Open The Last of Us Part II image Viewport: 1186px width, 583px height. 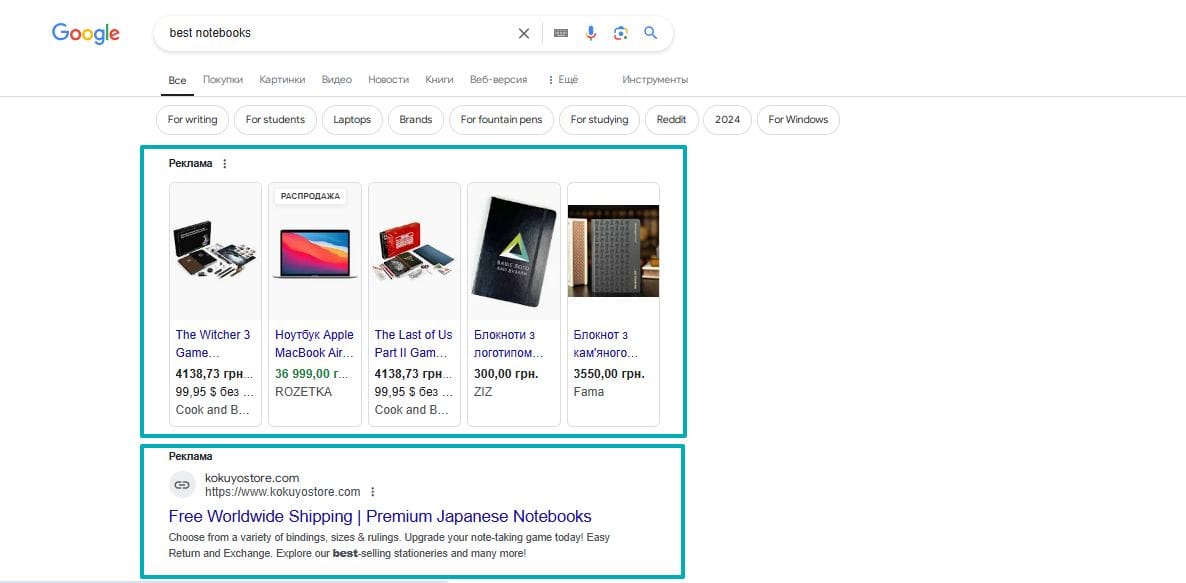[x=414, y=251]
